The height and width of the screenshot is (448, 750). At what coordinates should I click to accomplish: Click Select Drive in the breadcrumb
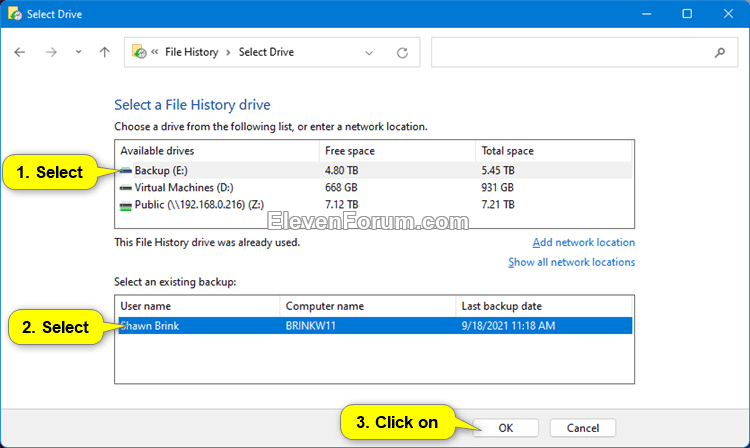tap(266, 52)
